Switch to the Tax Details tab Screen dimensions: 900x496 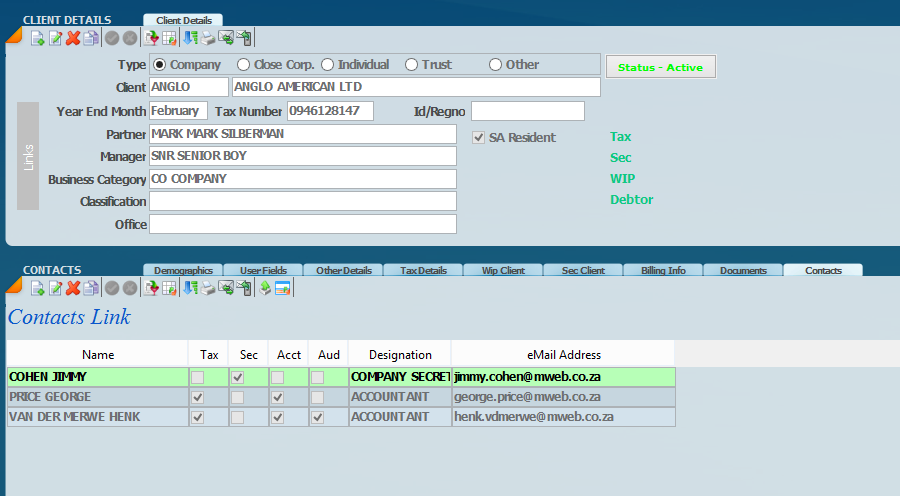click(x=423, y=270)
